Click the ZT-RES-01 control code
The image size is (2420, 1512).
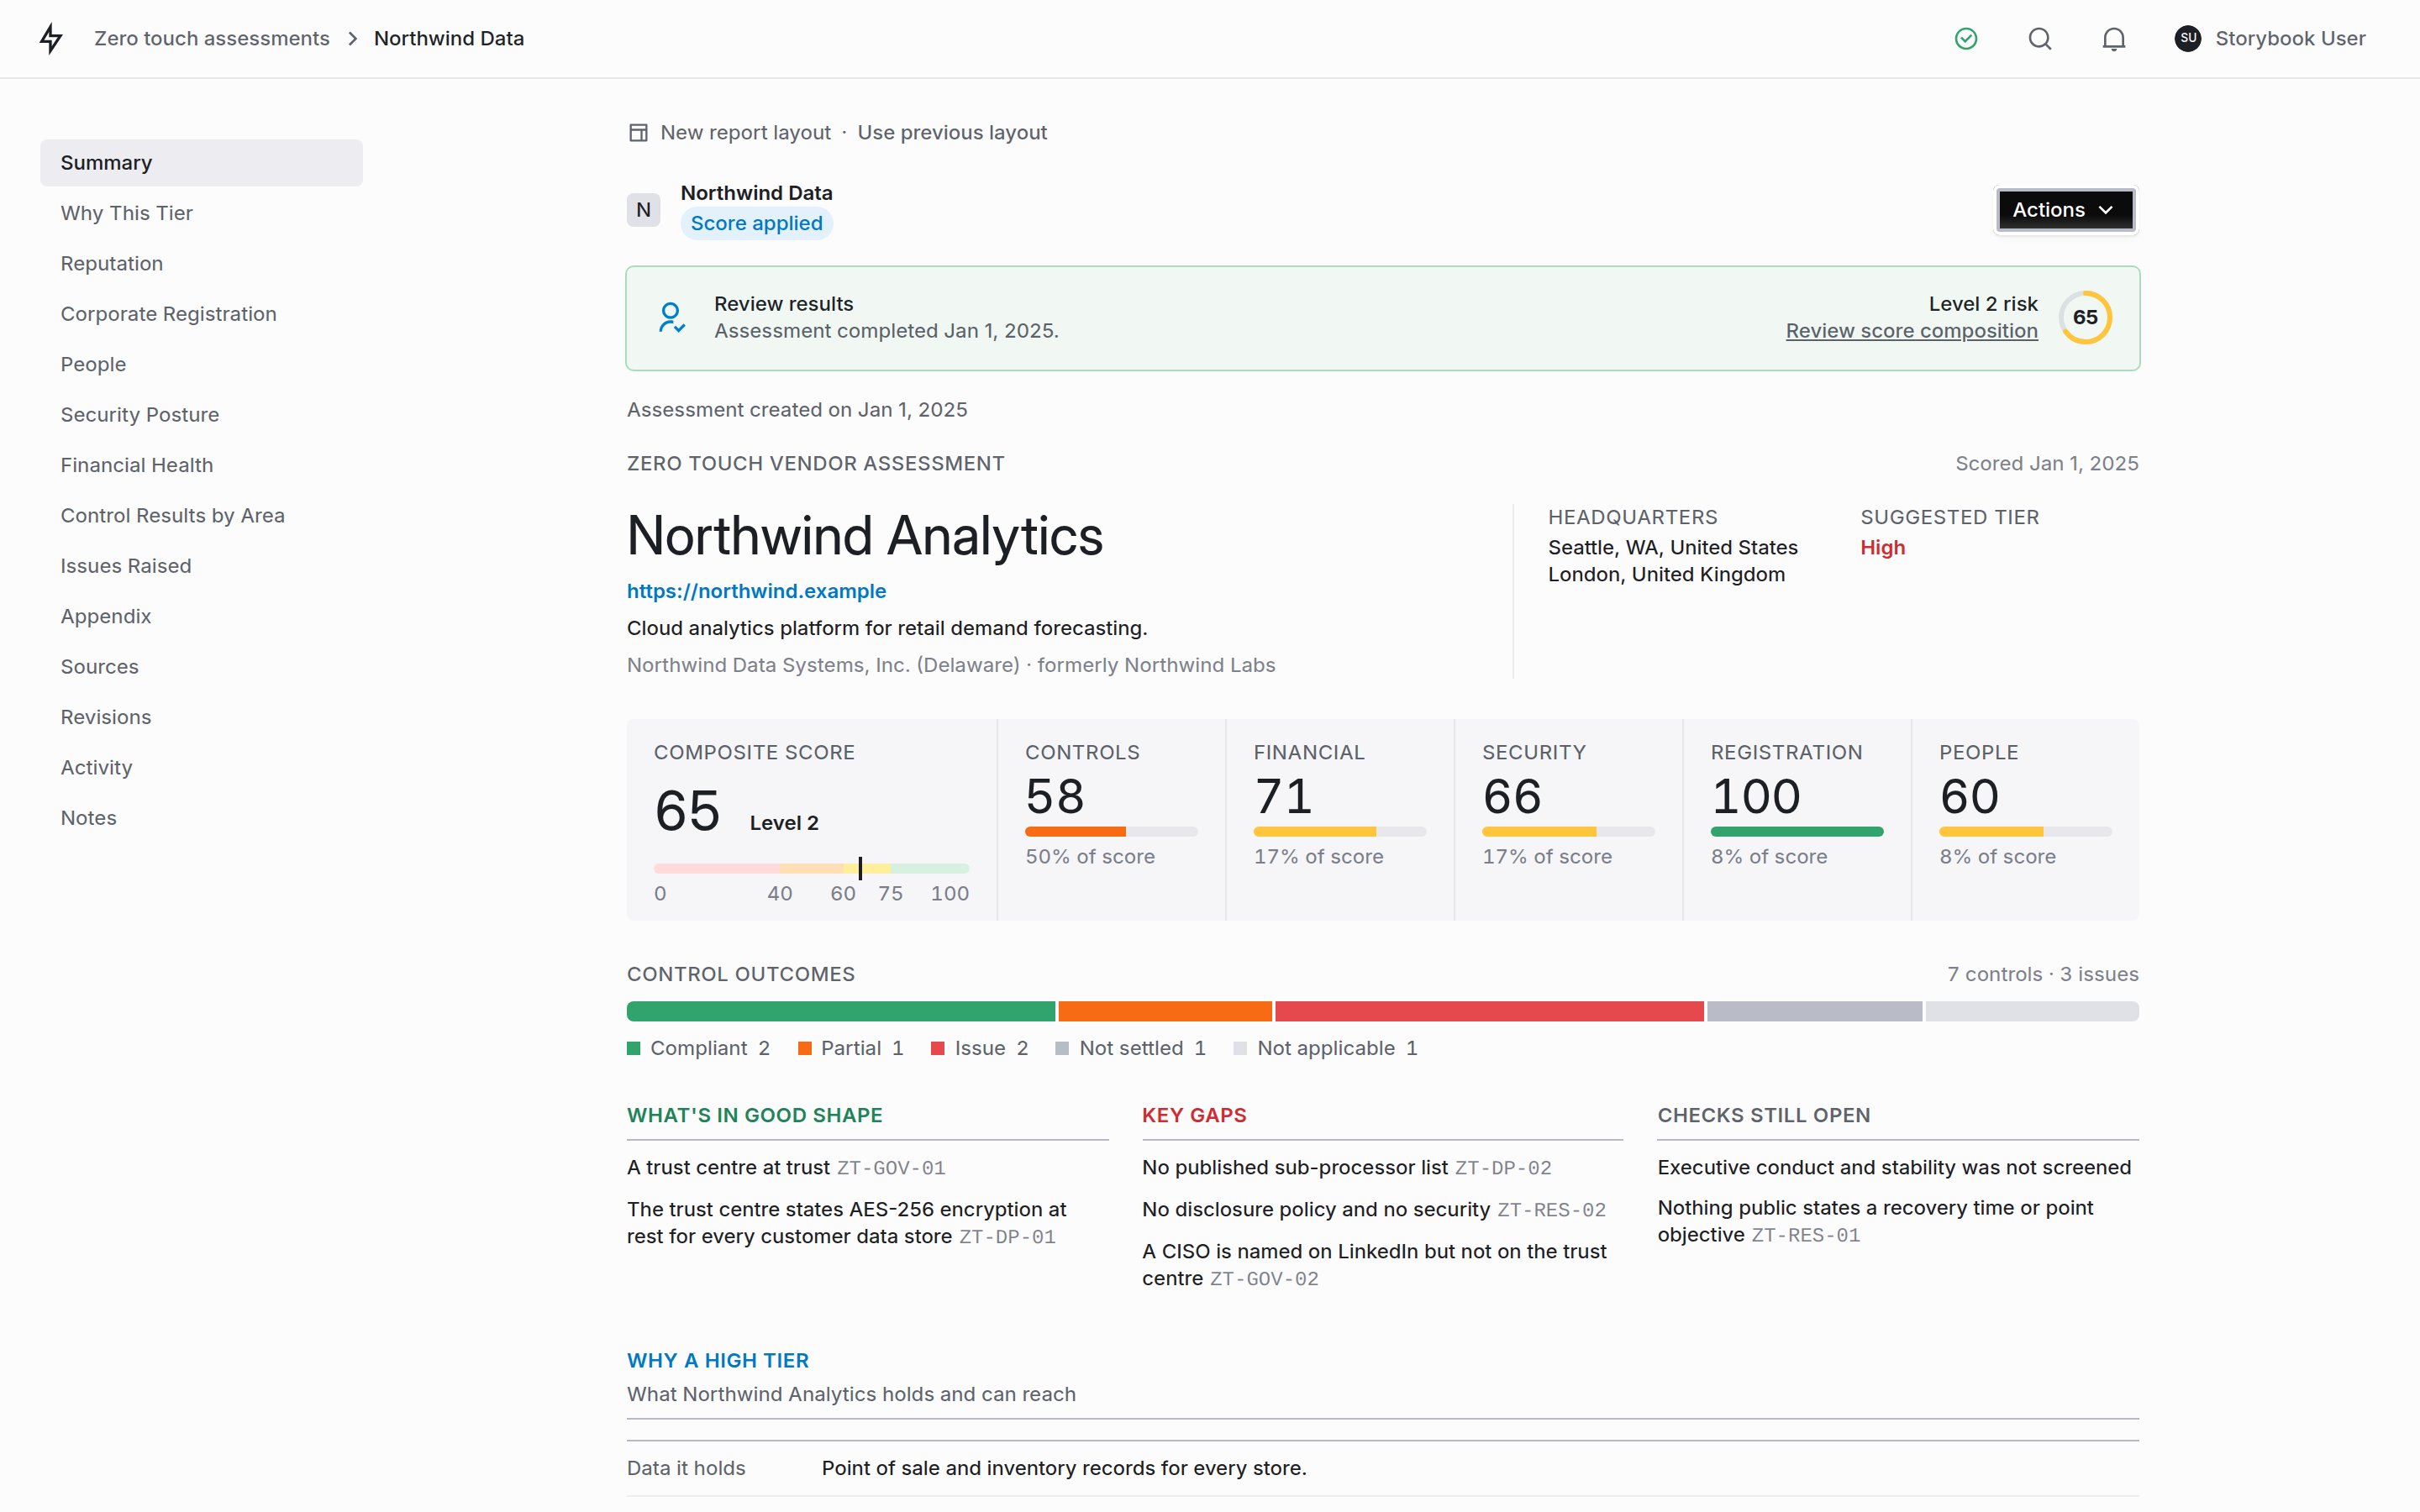1805,1235
